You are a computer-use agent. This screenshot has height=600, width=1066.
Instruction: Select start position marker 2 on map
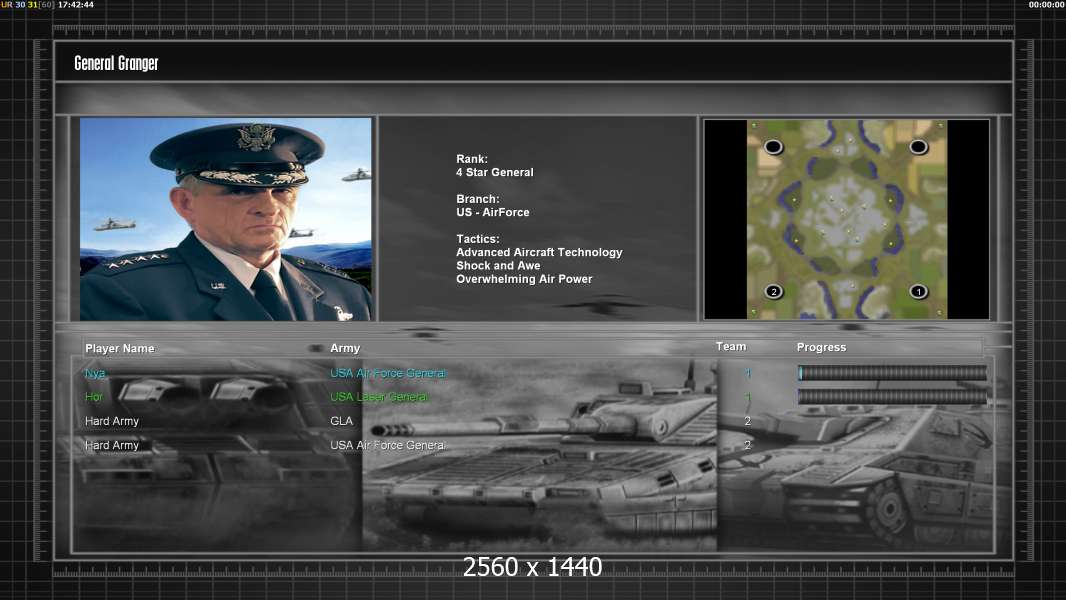click(x=774, y=292)
